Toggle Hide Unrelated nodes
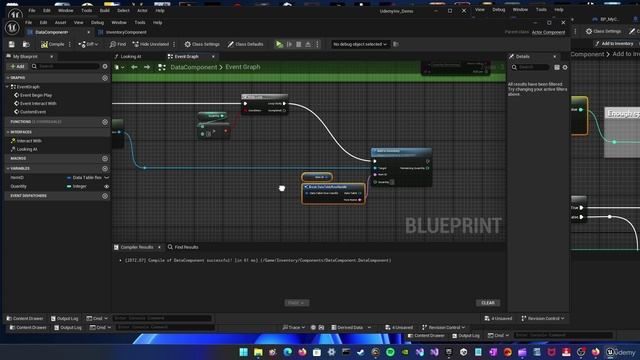 pyautogui.click(x=151, y=44)
